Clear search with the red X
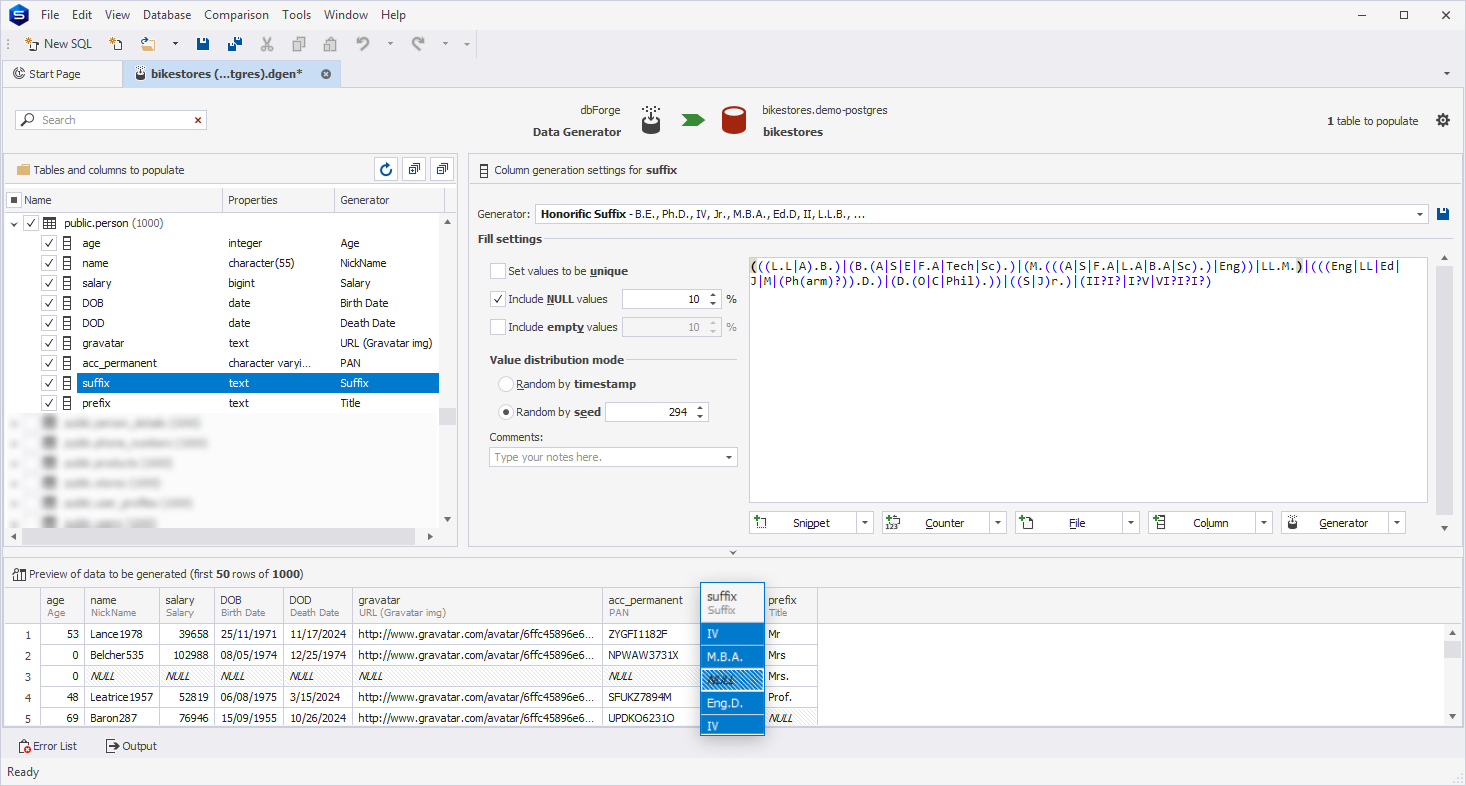Viewport: 1466px width, 786px height. [198, 120]
